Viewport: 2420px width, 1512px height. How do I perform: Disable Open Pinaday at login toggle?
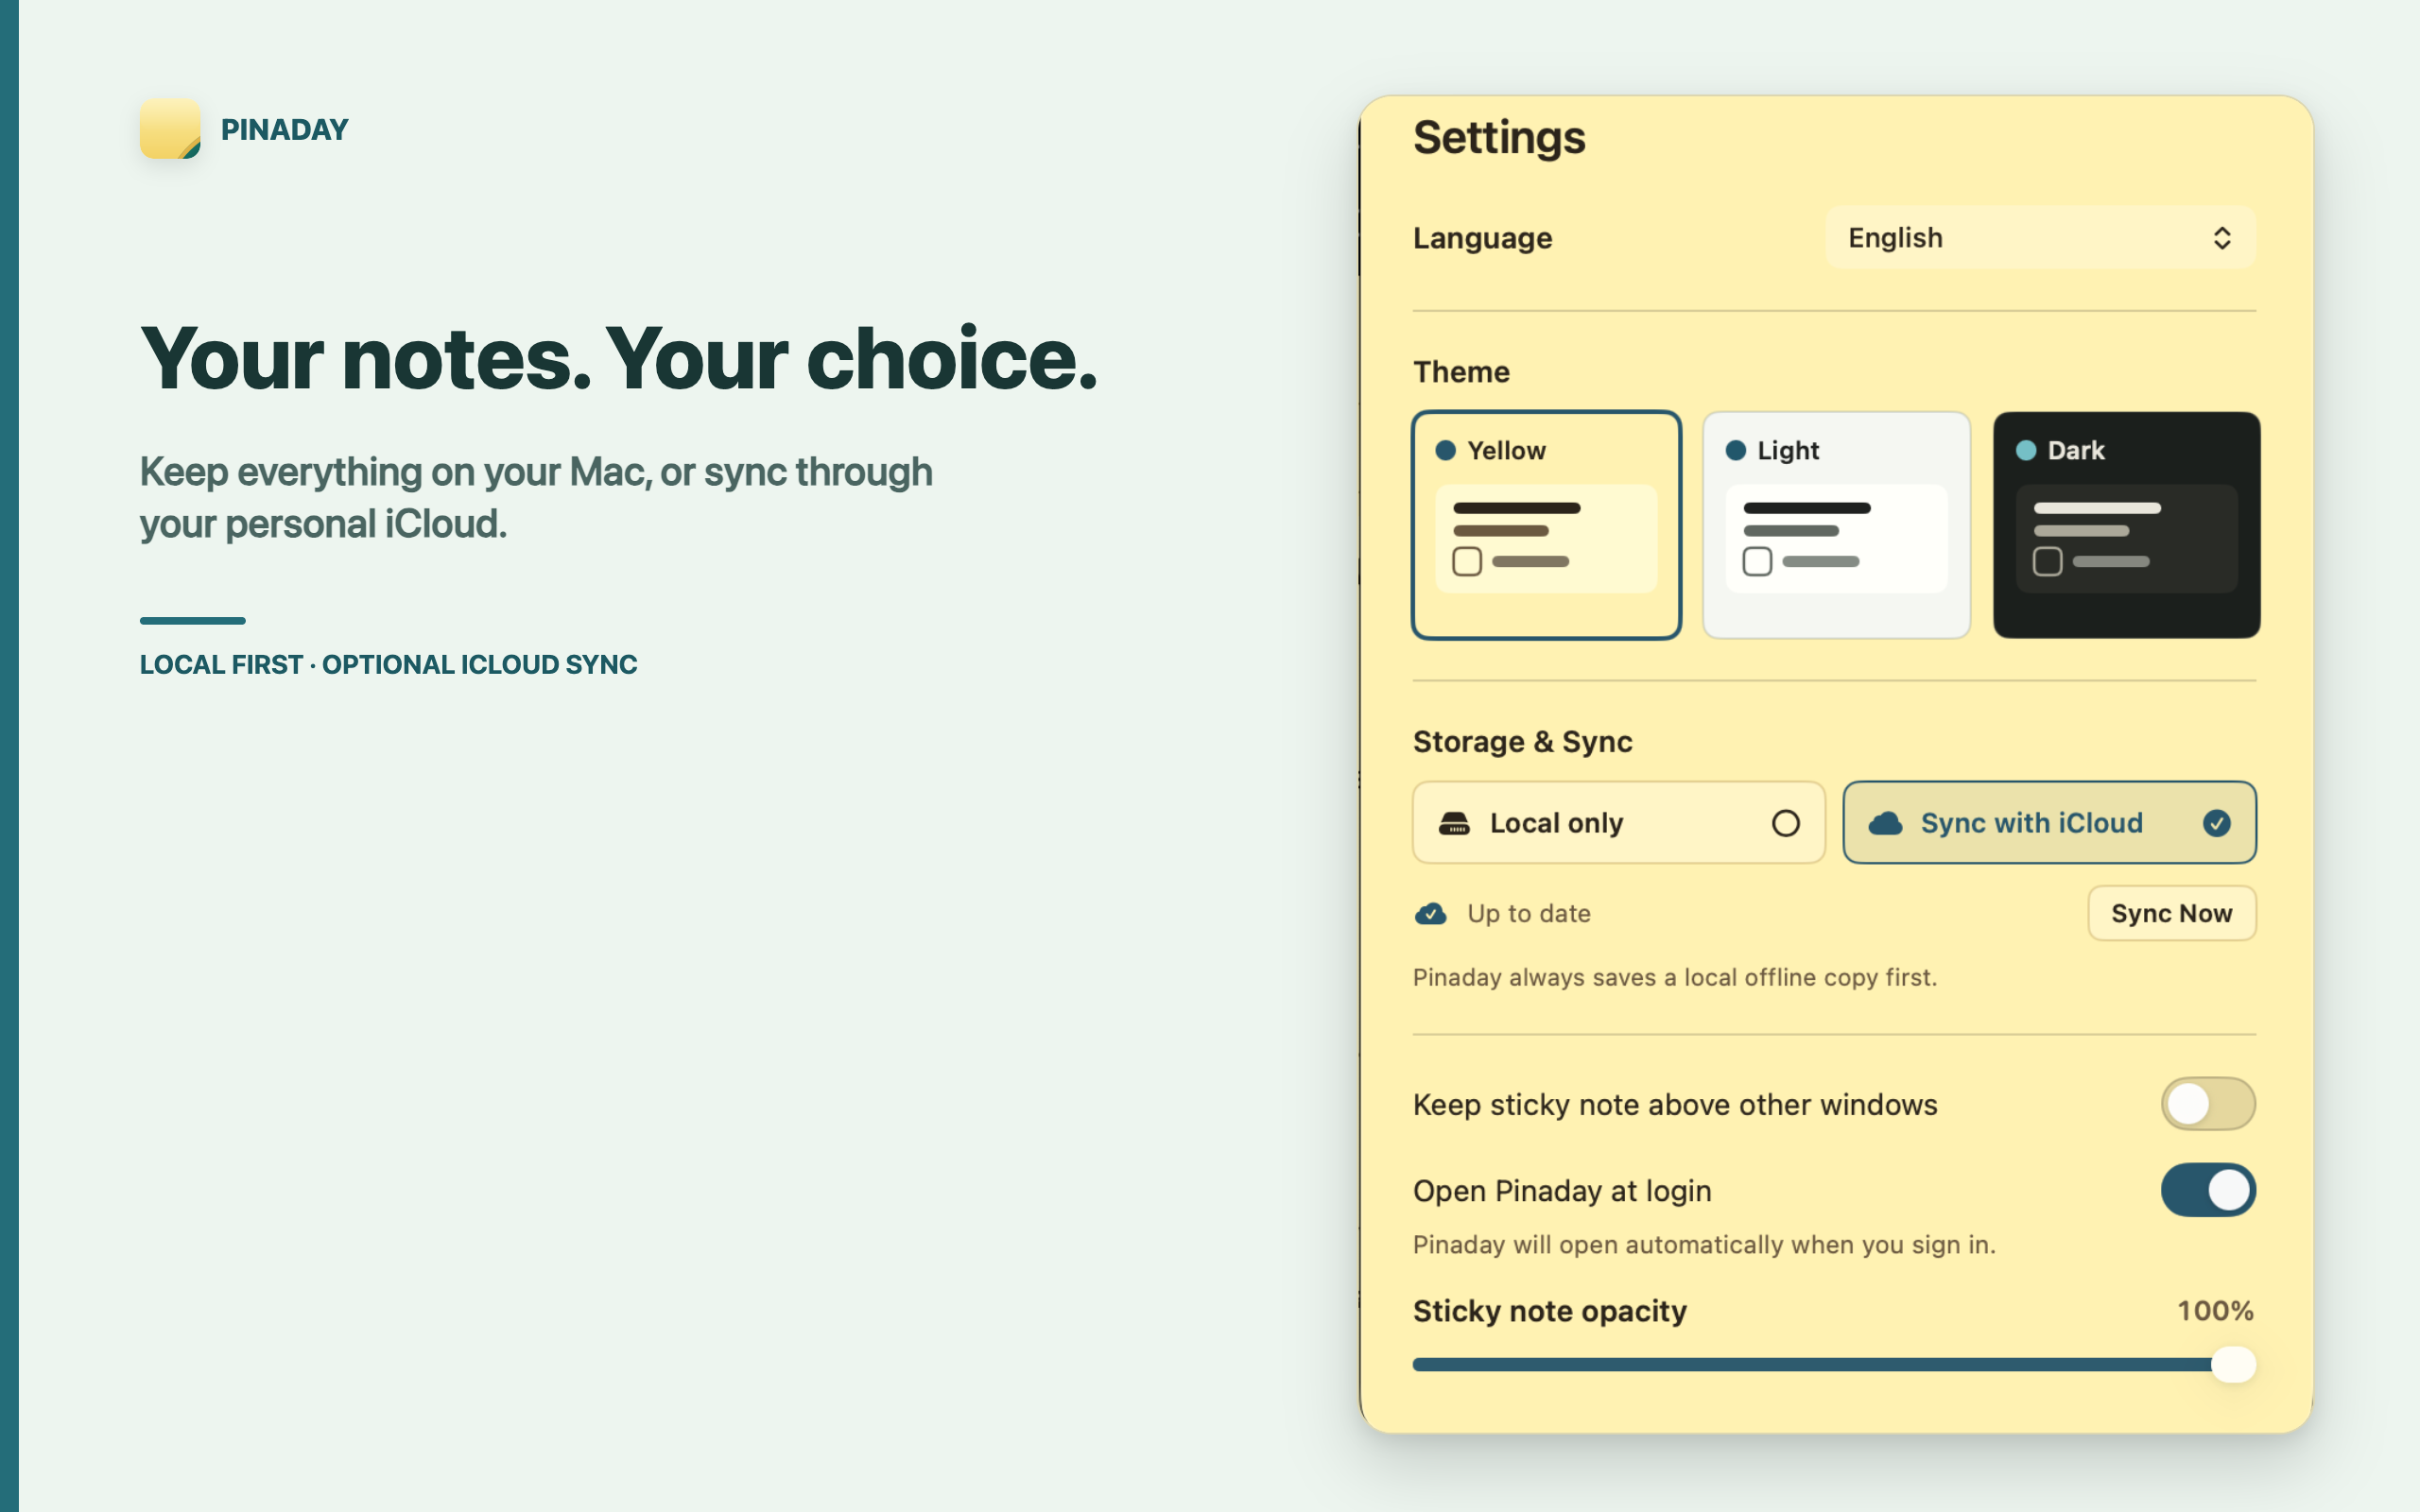click(2208, 1190)
